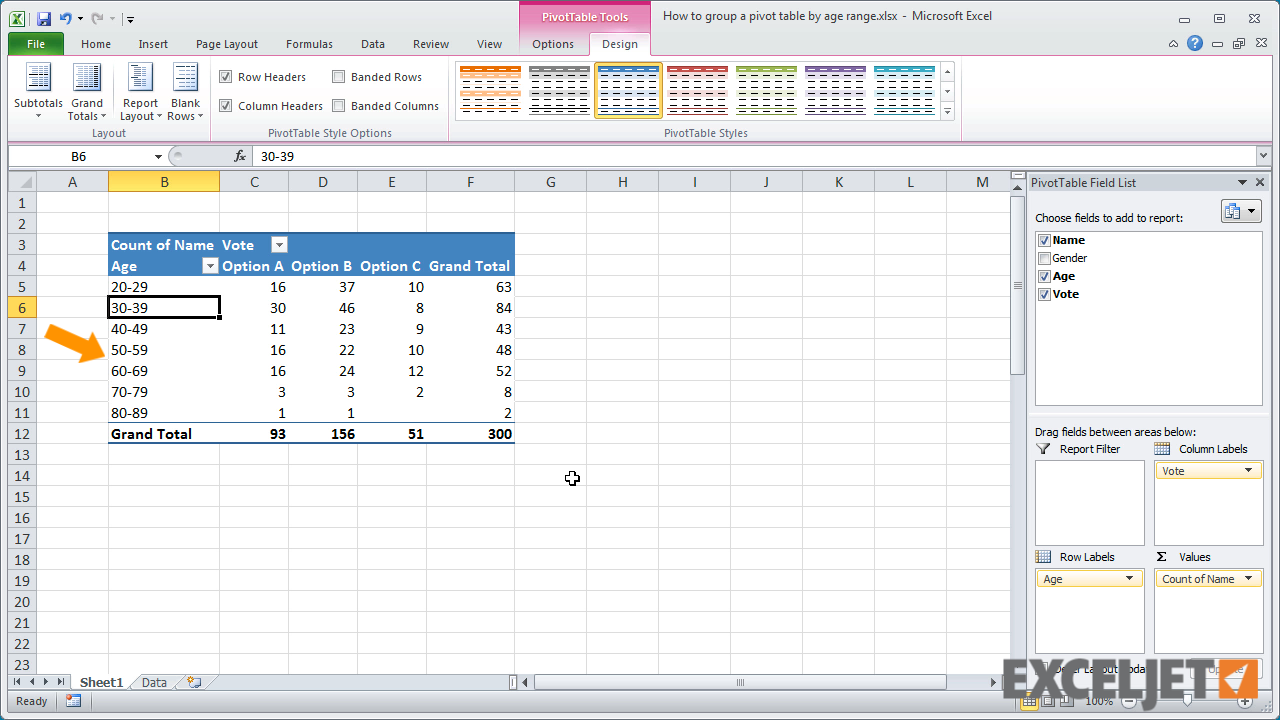The width and height of the screenshot is (1280, 720).
Task: Enable the Banded Rows checkbox
Action: click(339, 77)
